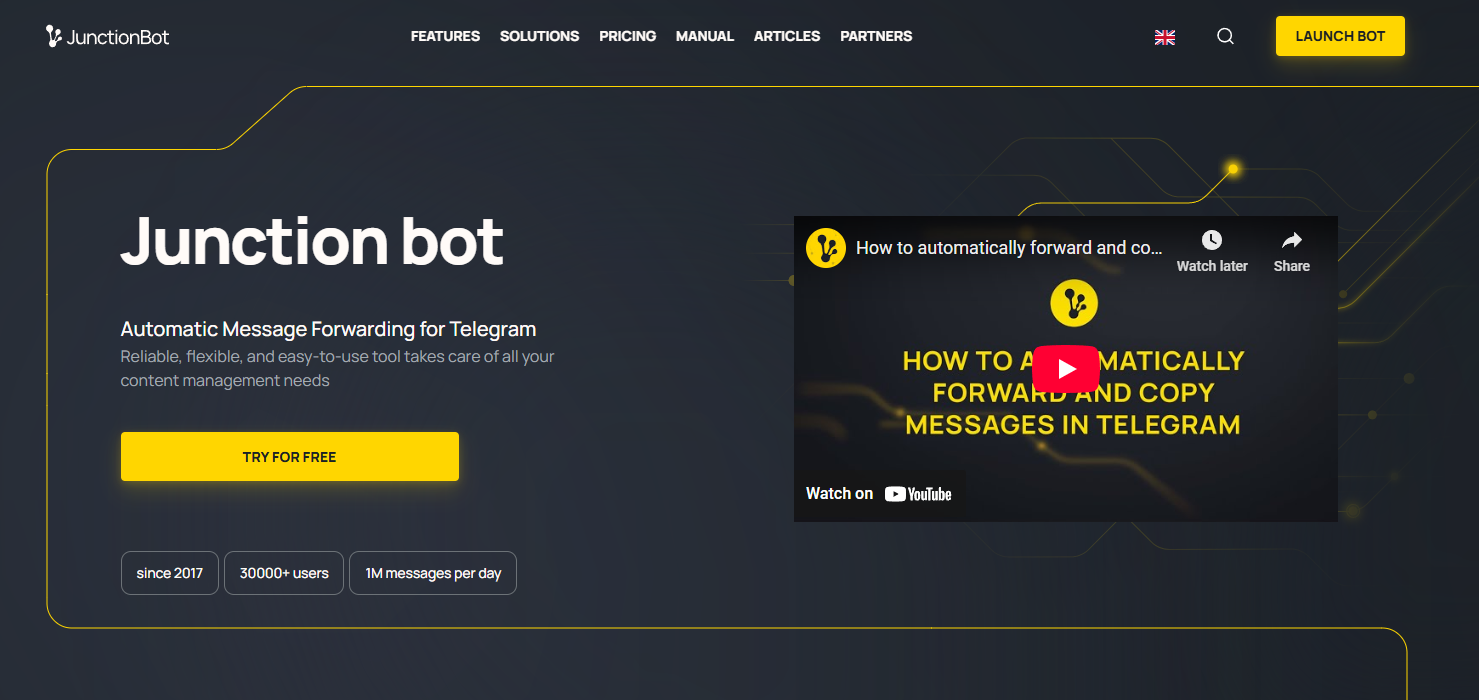Open the Articles menu item
Viewport: 1479px width, 700px height.
pyautogui.click(x=787, y=36)
